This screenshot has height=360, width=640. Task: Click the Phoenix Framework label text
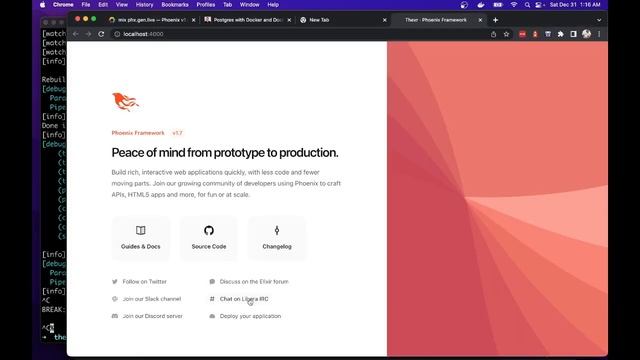[x=138, y=133]
